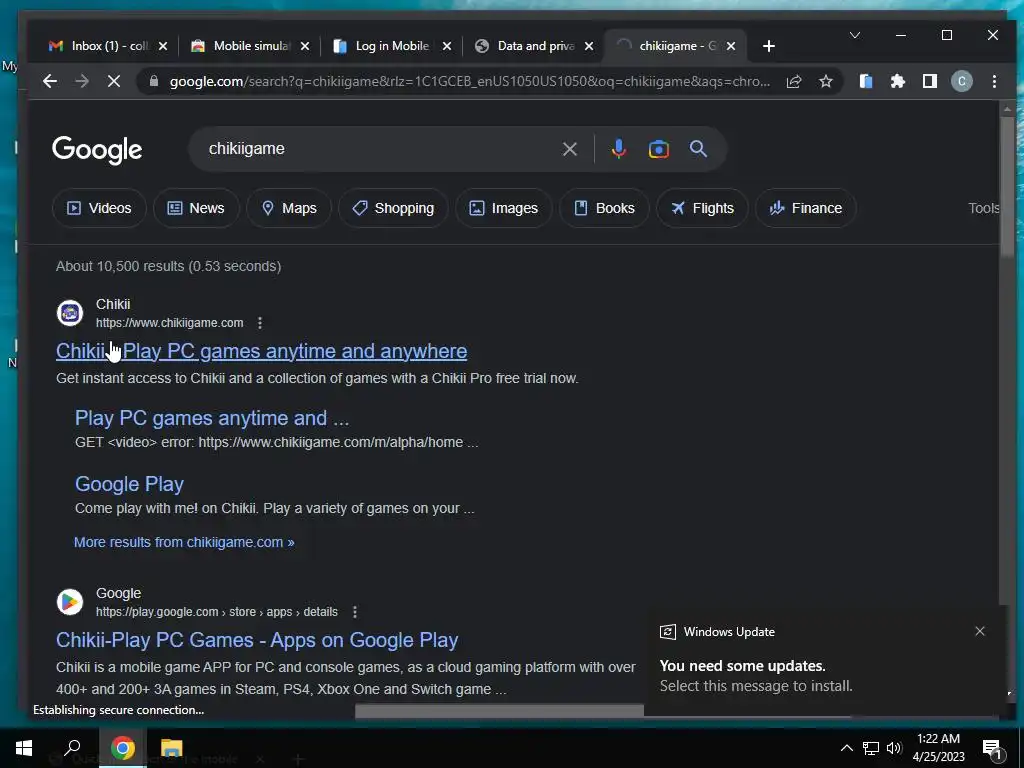Image resolution: width=1024 pixels, height=768 pixels.
Task: Open the volume control in tray
Action: click(x=894, y=748)
